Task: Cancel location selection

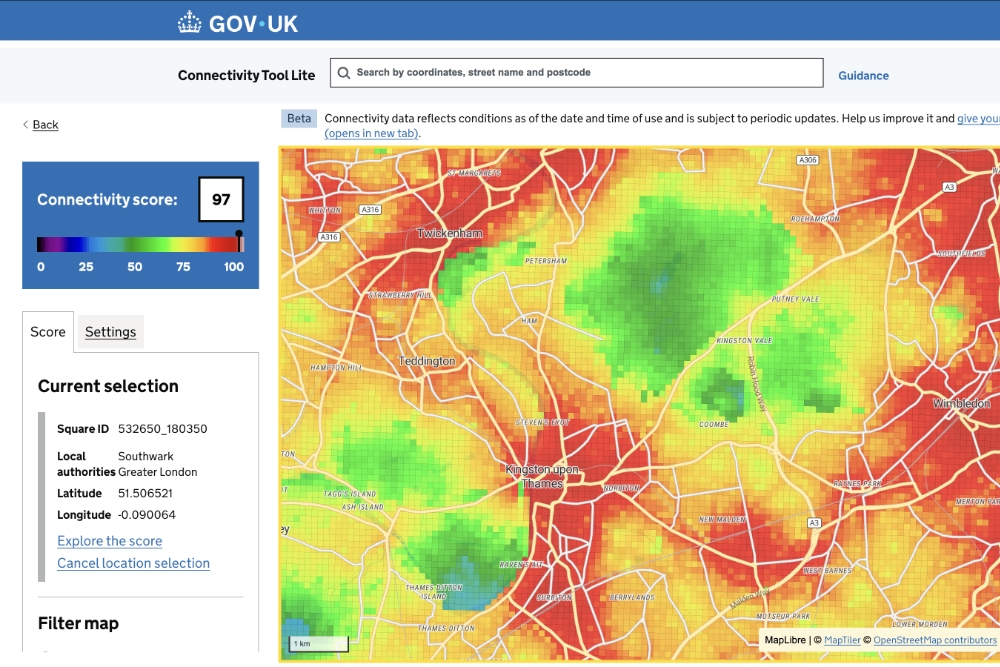Action: (x=133, y=563)
